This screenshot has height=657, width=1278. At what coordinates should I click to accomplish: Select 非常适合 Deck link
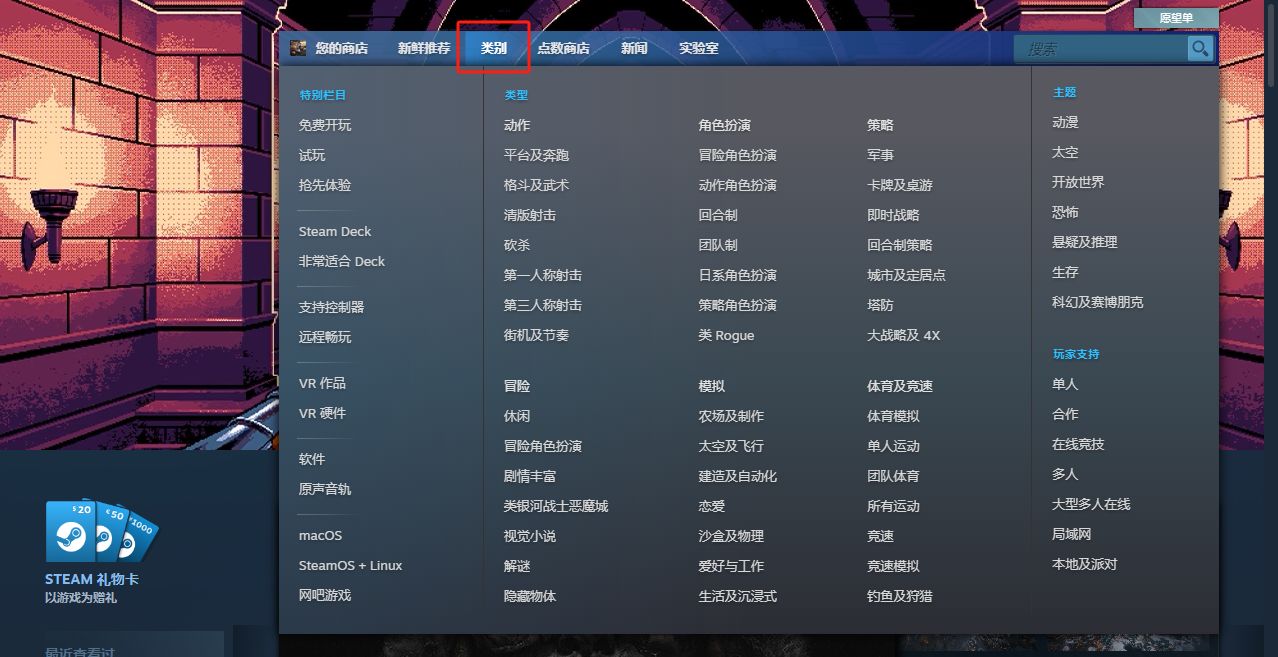click(x=342, y=261)
